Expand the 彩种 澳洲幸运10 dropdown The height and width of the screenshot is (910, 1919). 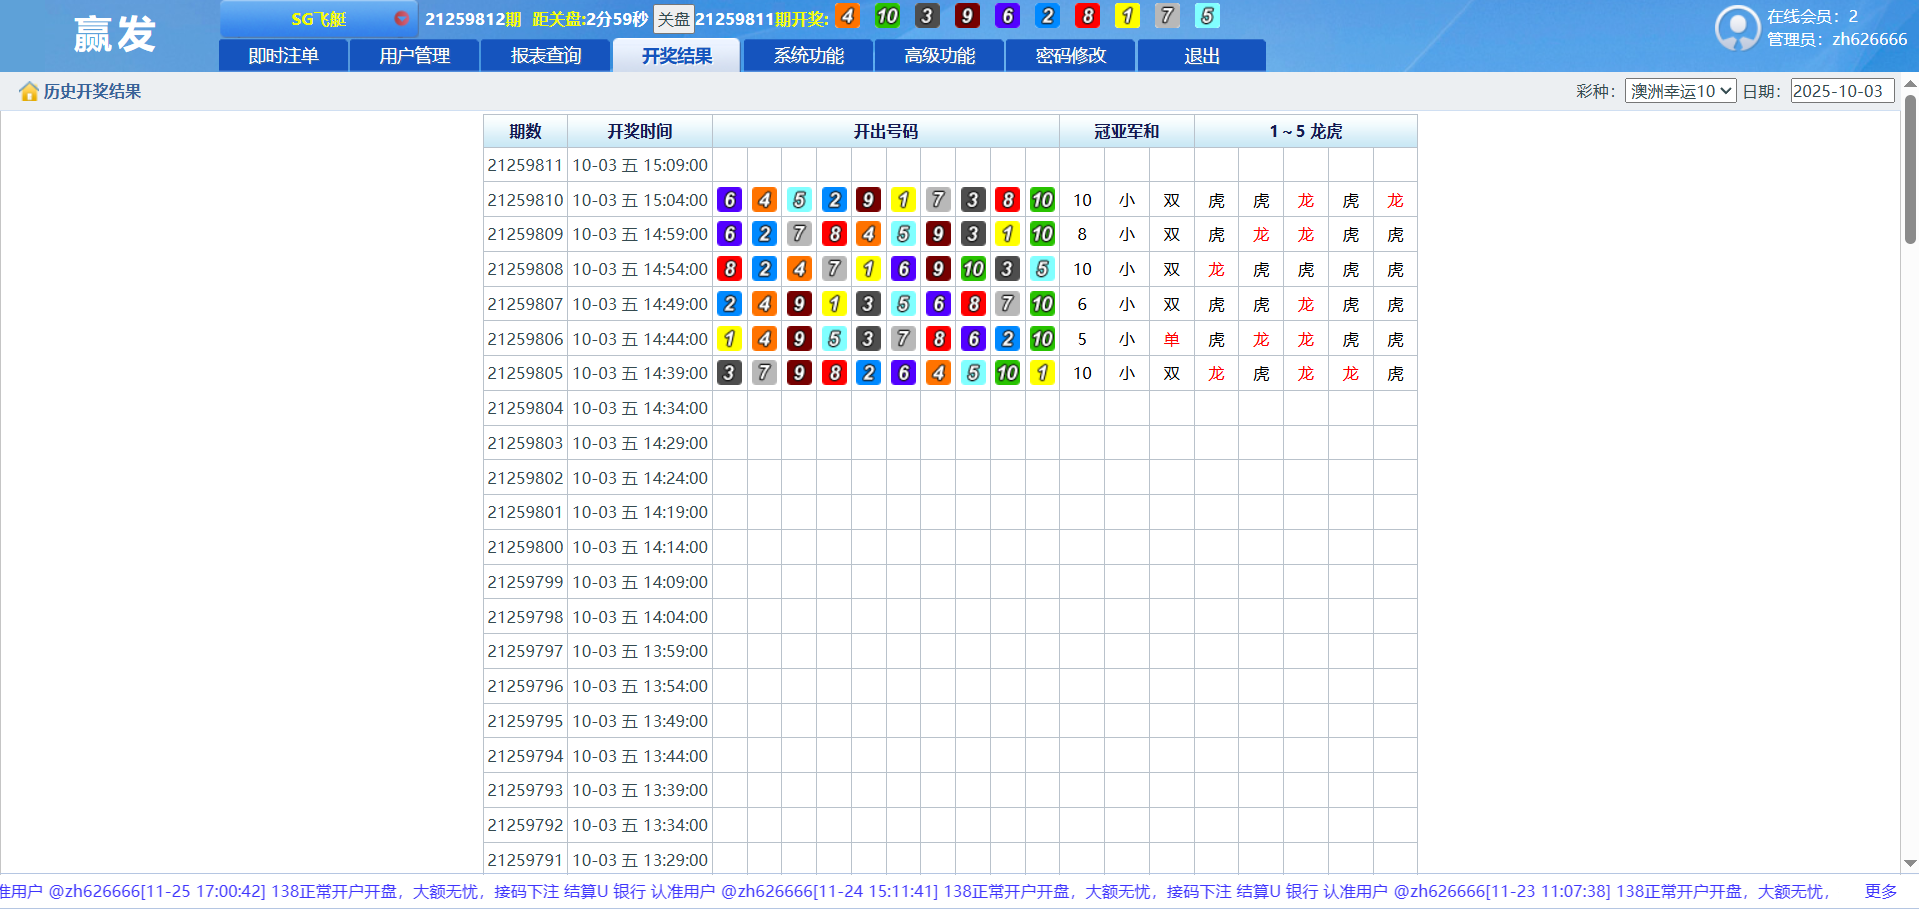1680,91
